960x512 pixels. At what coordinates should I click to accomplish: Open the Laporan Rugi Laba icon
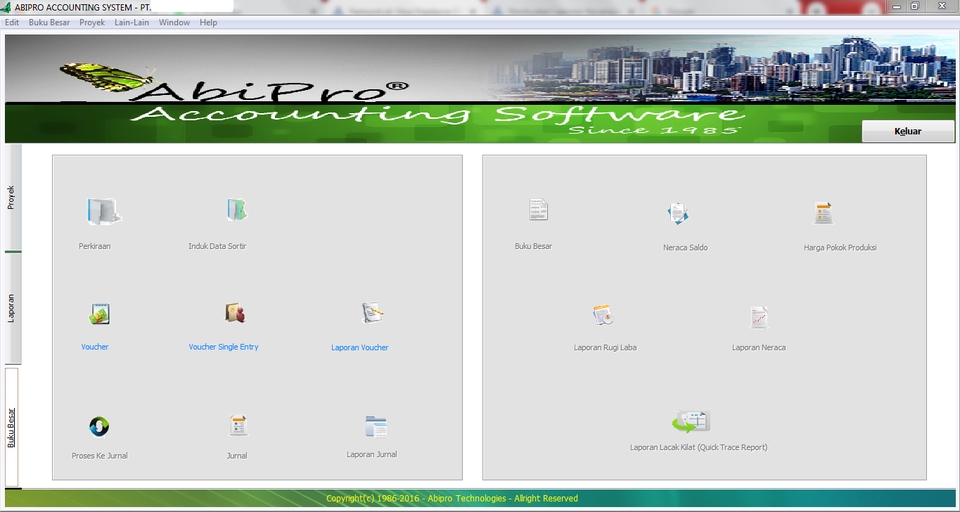click(x=602, y=315)
